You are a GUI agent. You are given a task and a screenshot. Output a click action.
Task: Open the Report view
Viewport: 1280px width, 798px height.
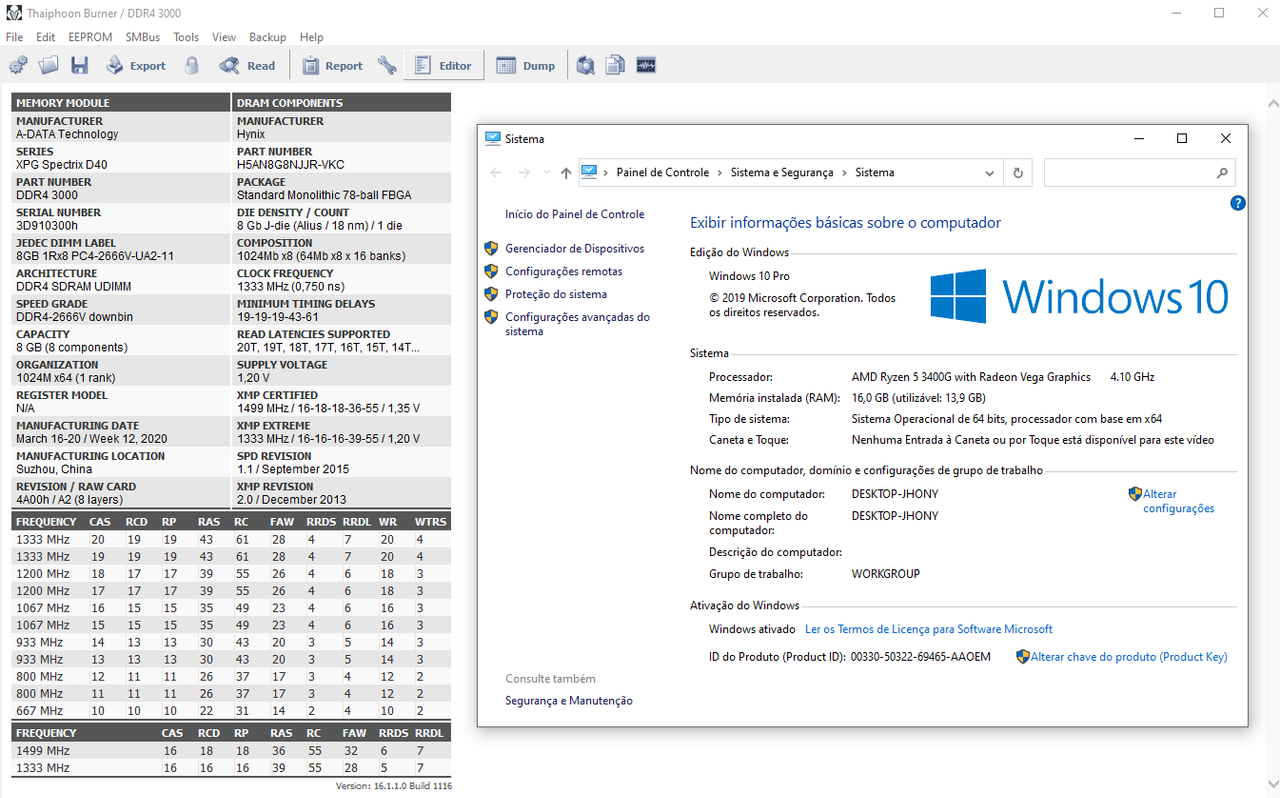pyautogui.click(x=332, y=66)
